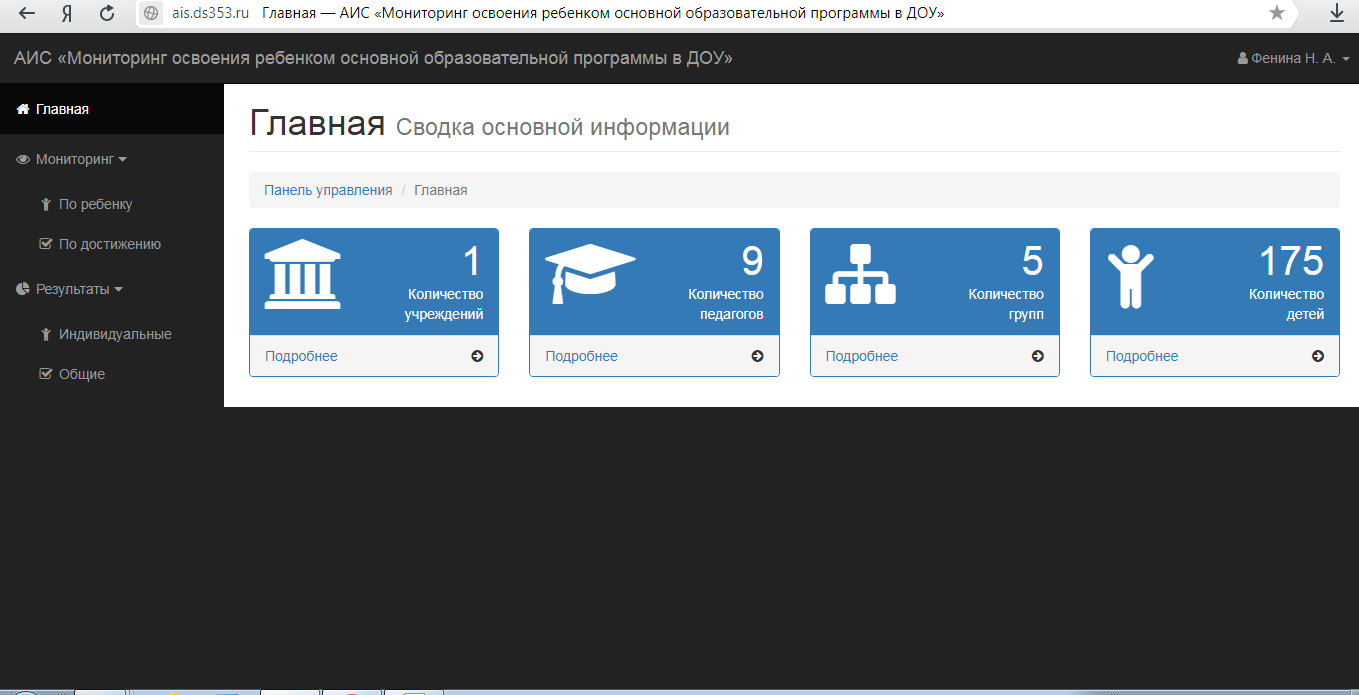
Task: Click the bookmark star in the browser toolbar
Action: pos(1277,14)
